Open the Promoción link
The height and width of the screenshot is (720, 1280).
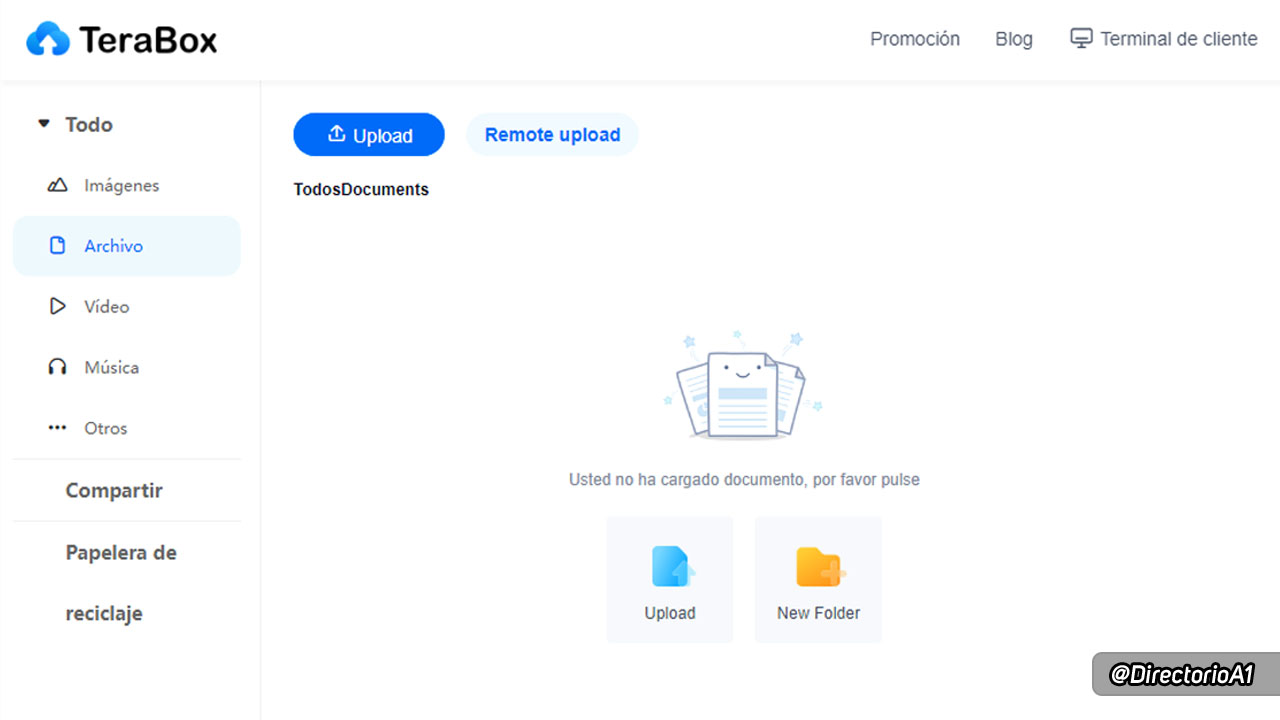coord(915,39)
